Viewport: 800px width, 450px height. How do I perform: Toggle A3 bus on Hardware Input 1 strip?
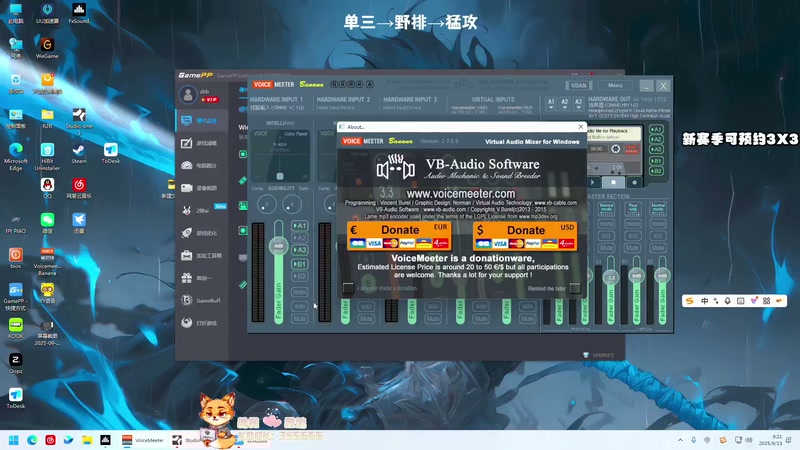(x=299, y=250)
